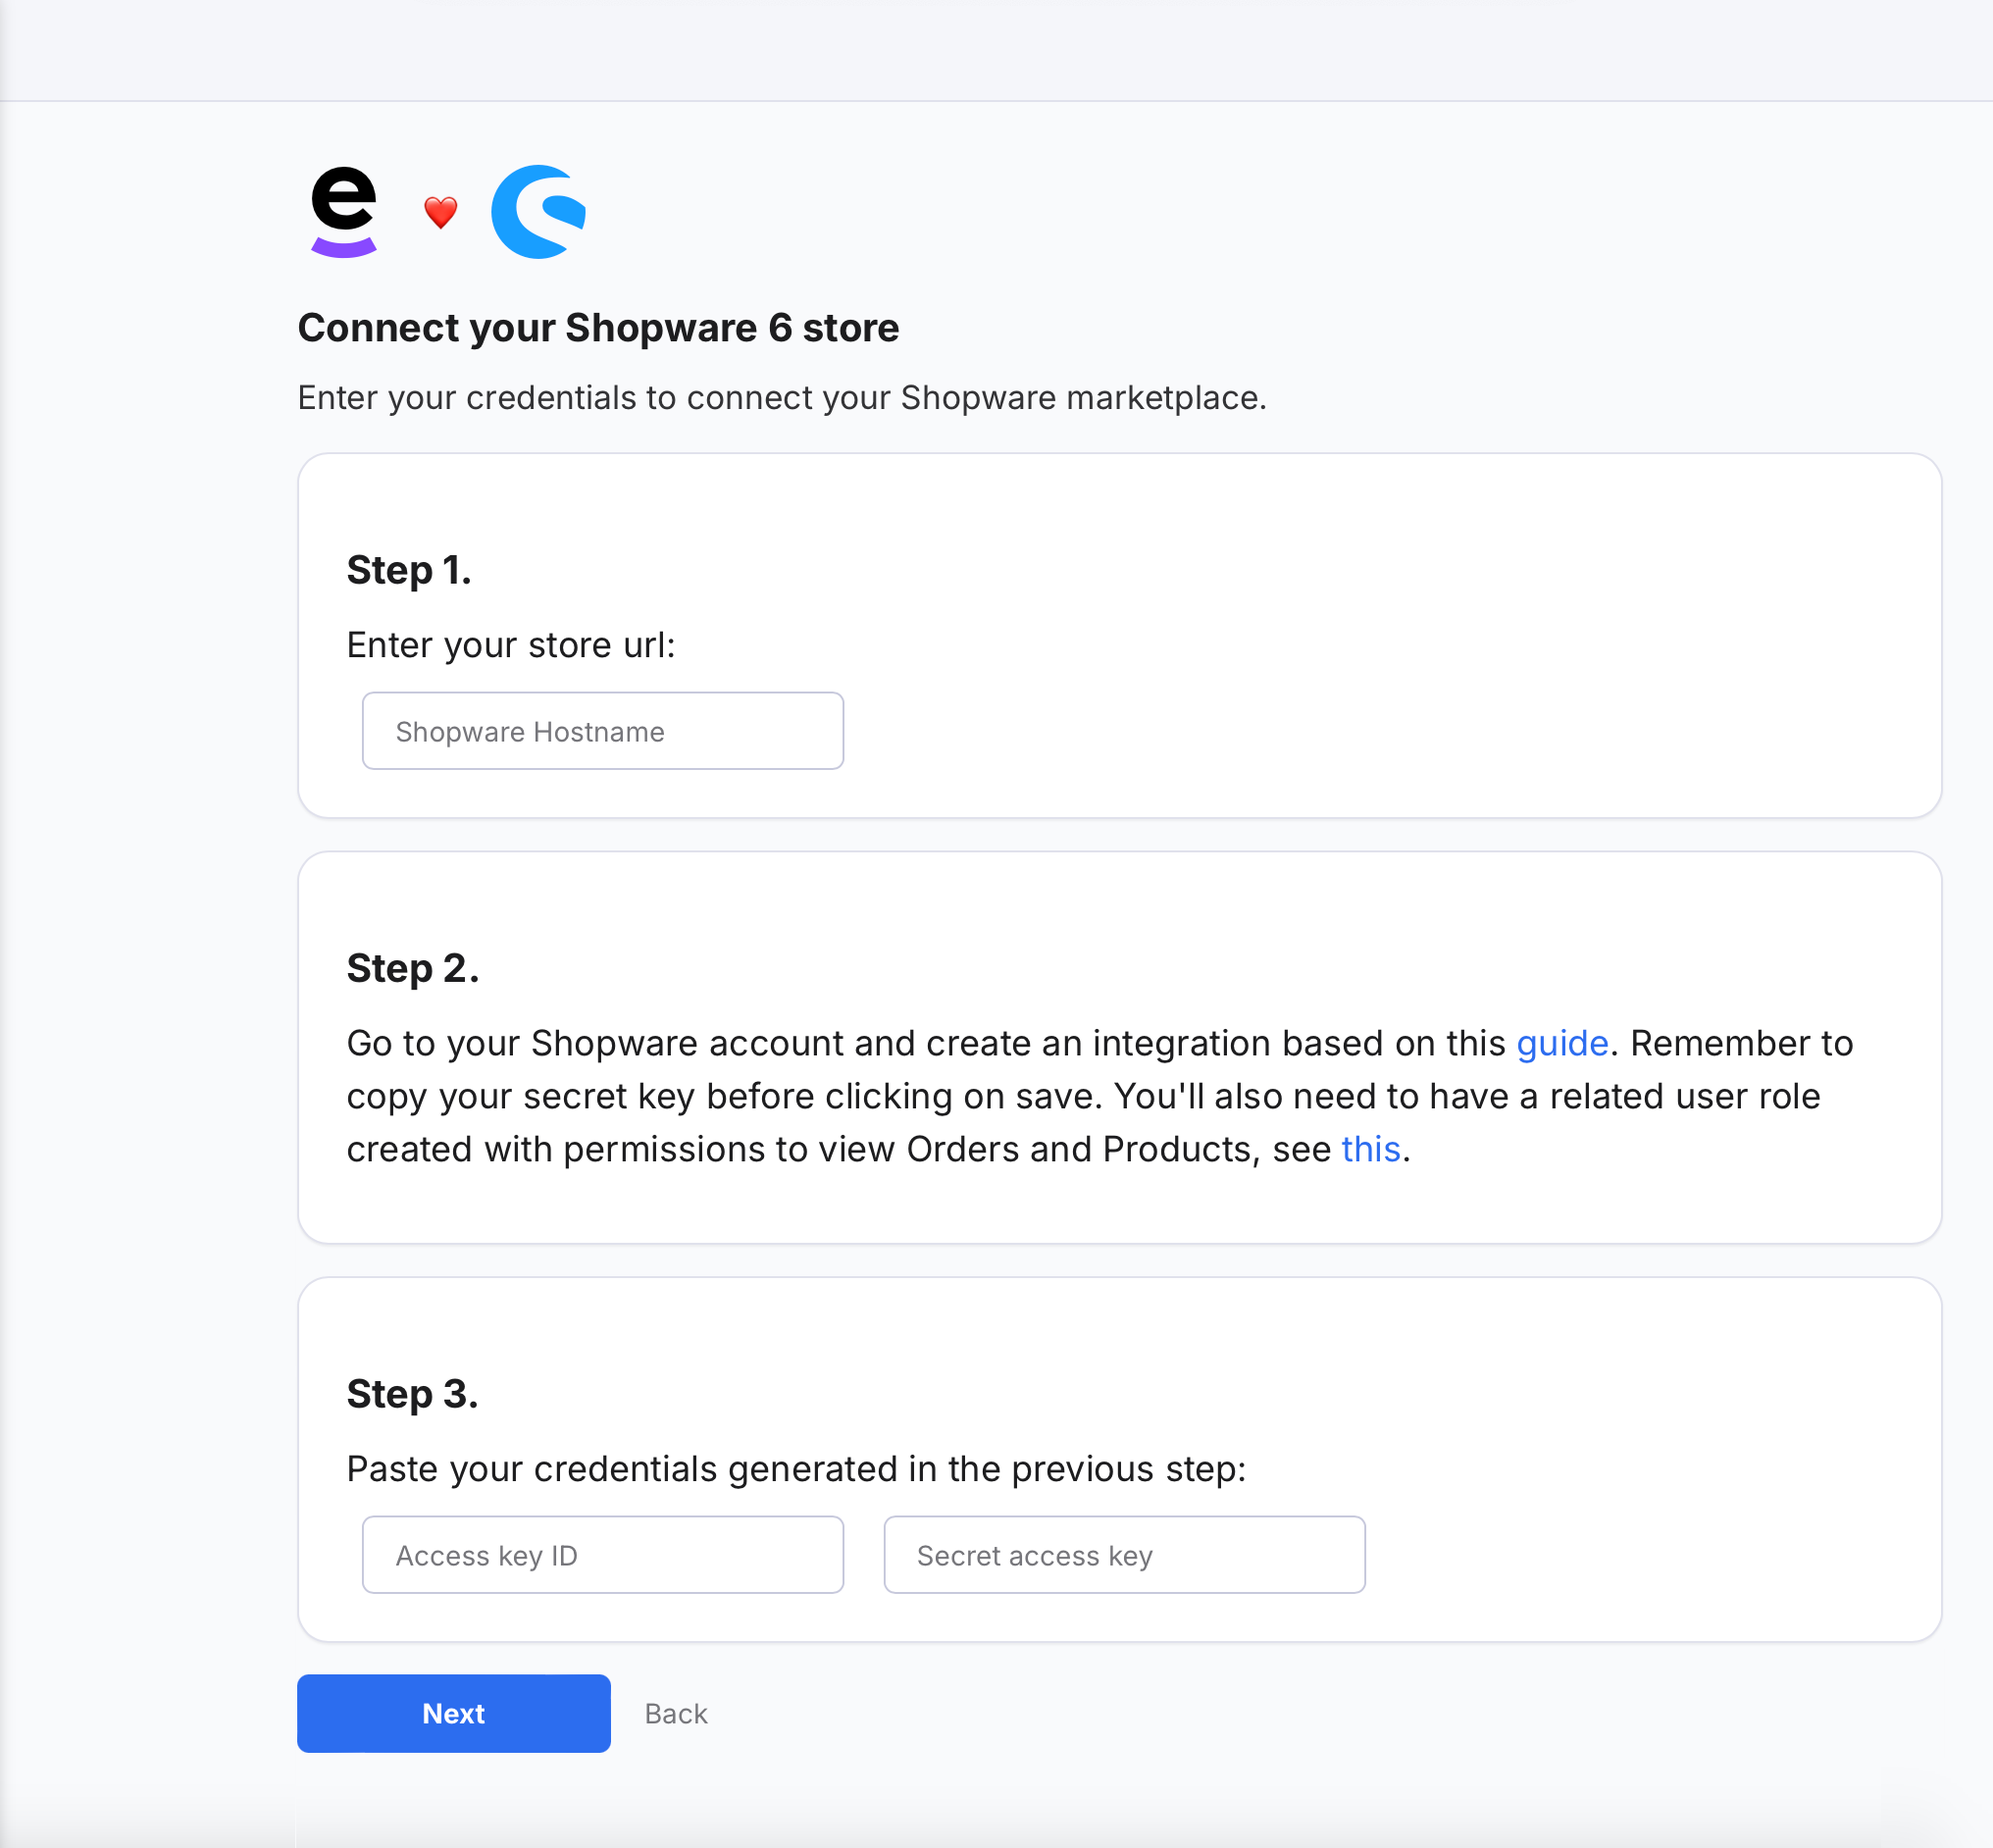Click the 'Step 2.' heading text
The height and width of the screenshot is (1848, 1993).
pyautogui.click(x=413, y=968)
